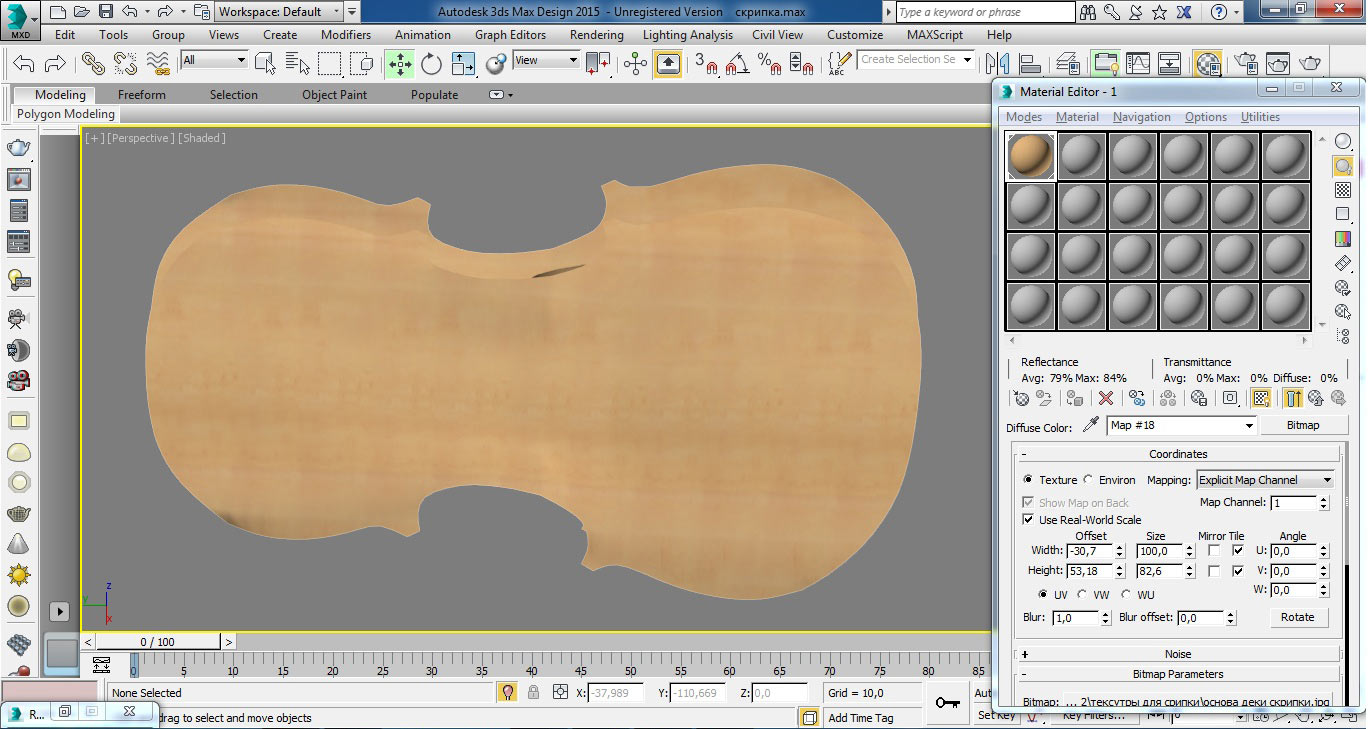The width and height of the screenshot is (1368, 729).
Task: Open the Modifiers menu
Action: [346, 35]
